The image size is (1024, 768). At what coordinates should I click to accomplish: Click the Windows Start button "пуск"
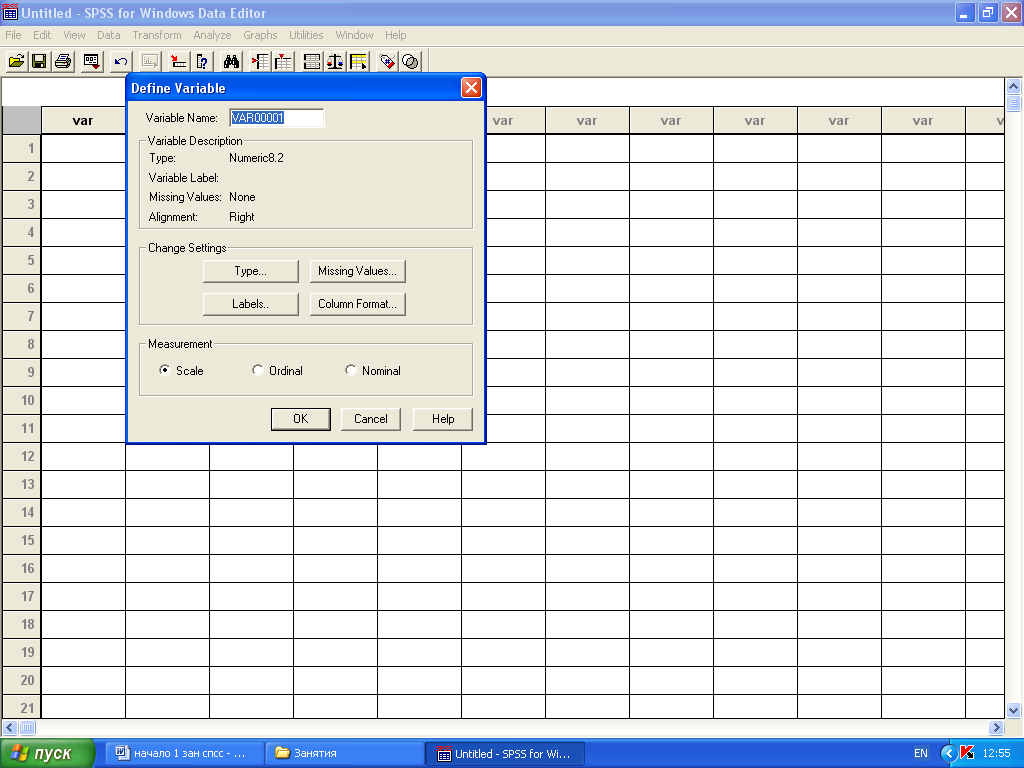pyautogui.click(x=47, y=753)
